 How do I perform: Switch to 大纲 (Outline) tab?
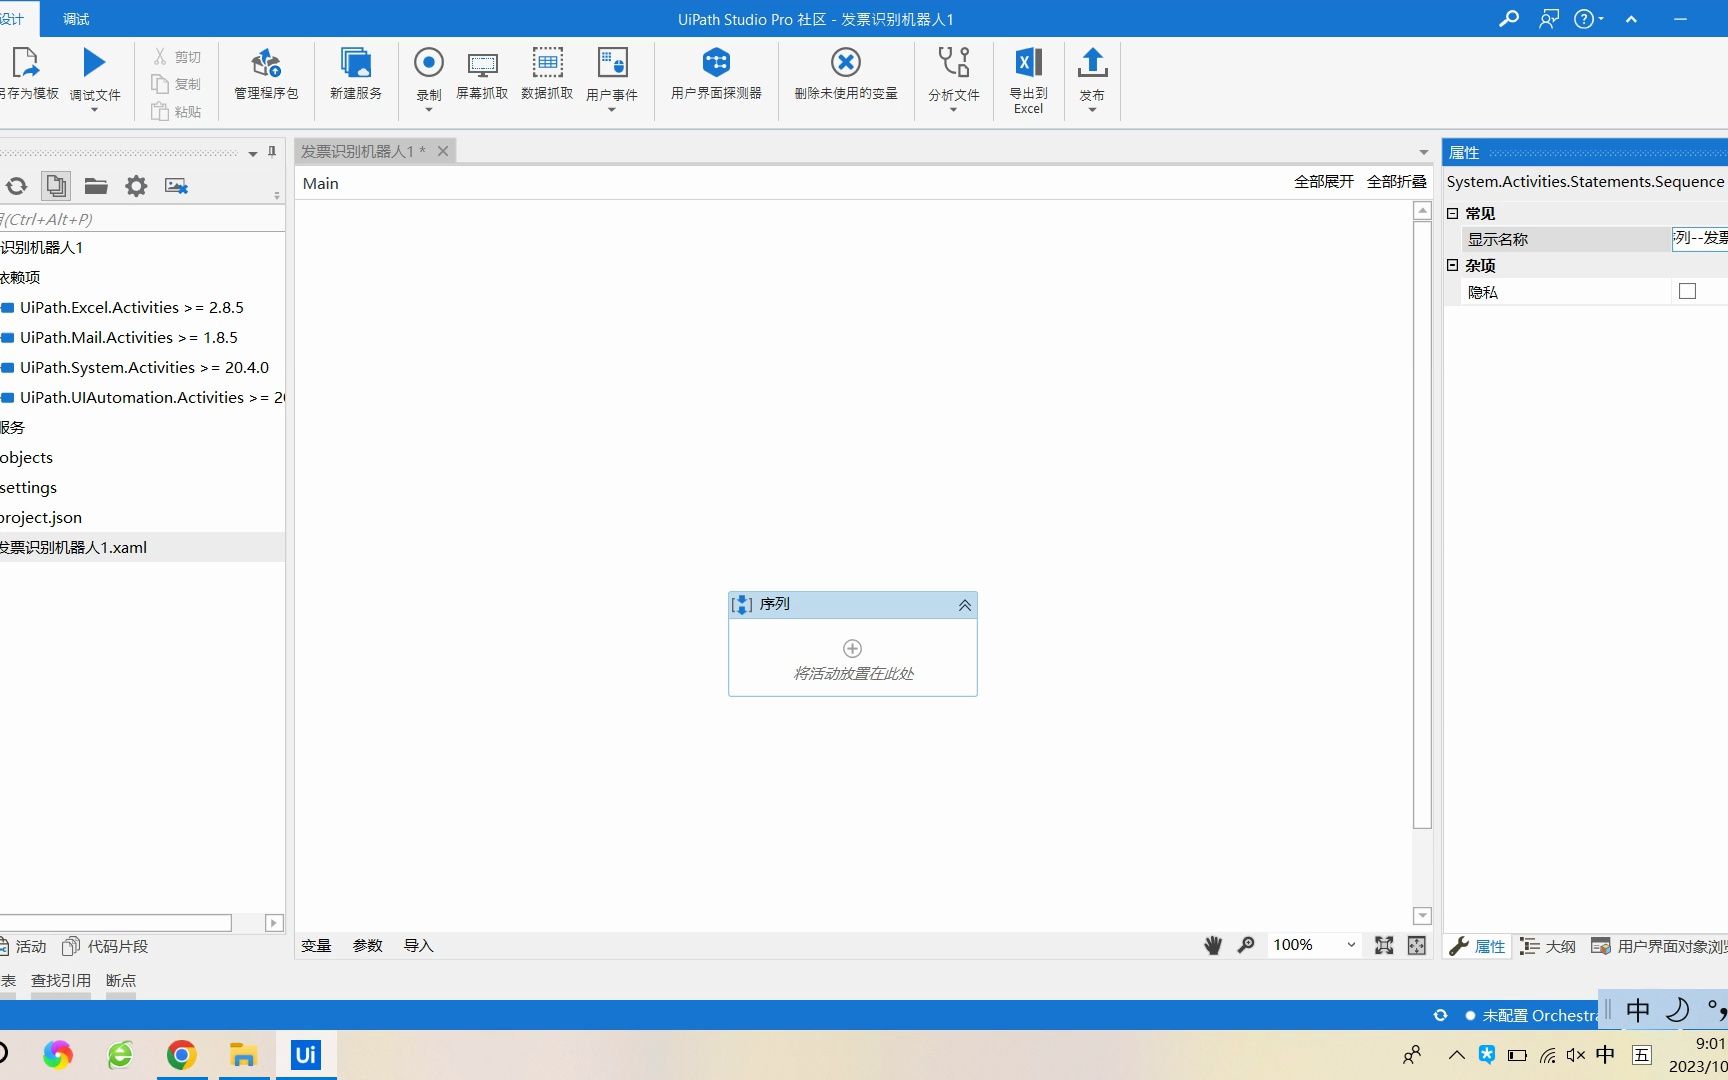[x=1547, y=946]
